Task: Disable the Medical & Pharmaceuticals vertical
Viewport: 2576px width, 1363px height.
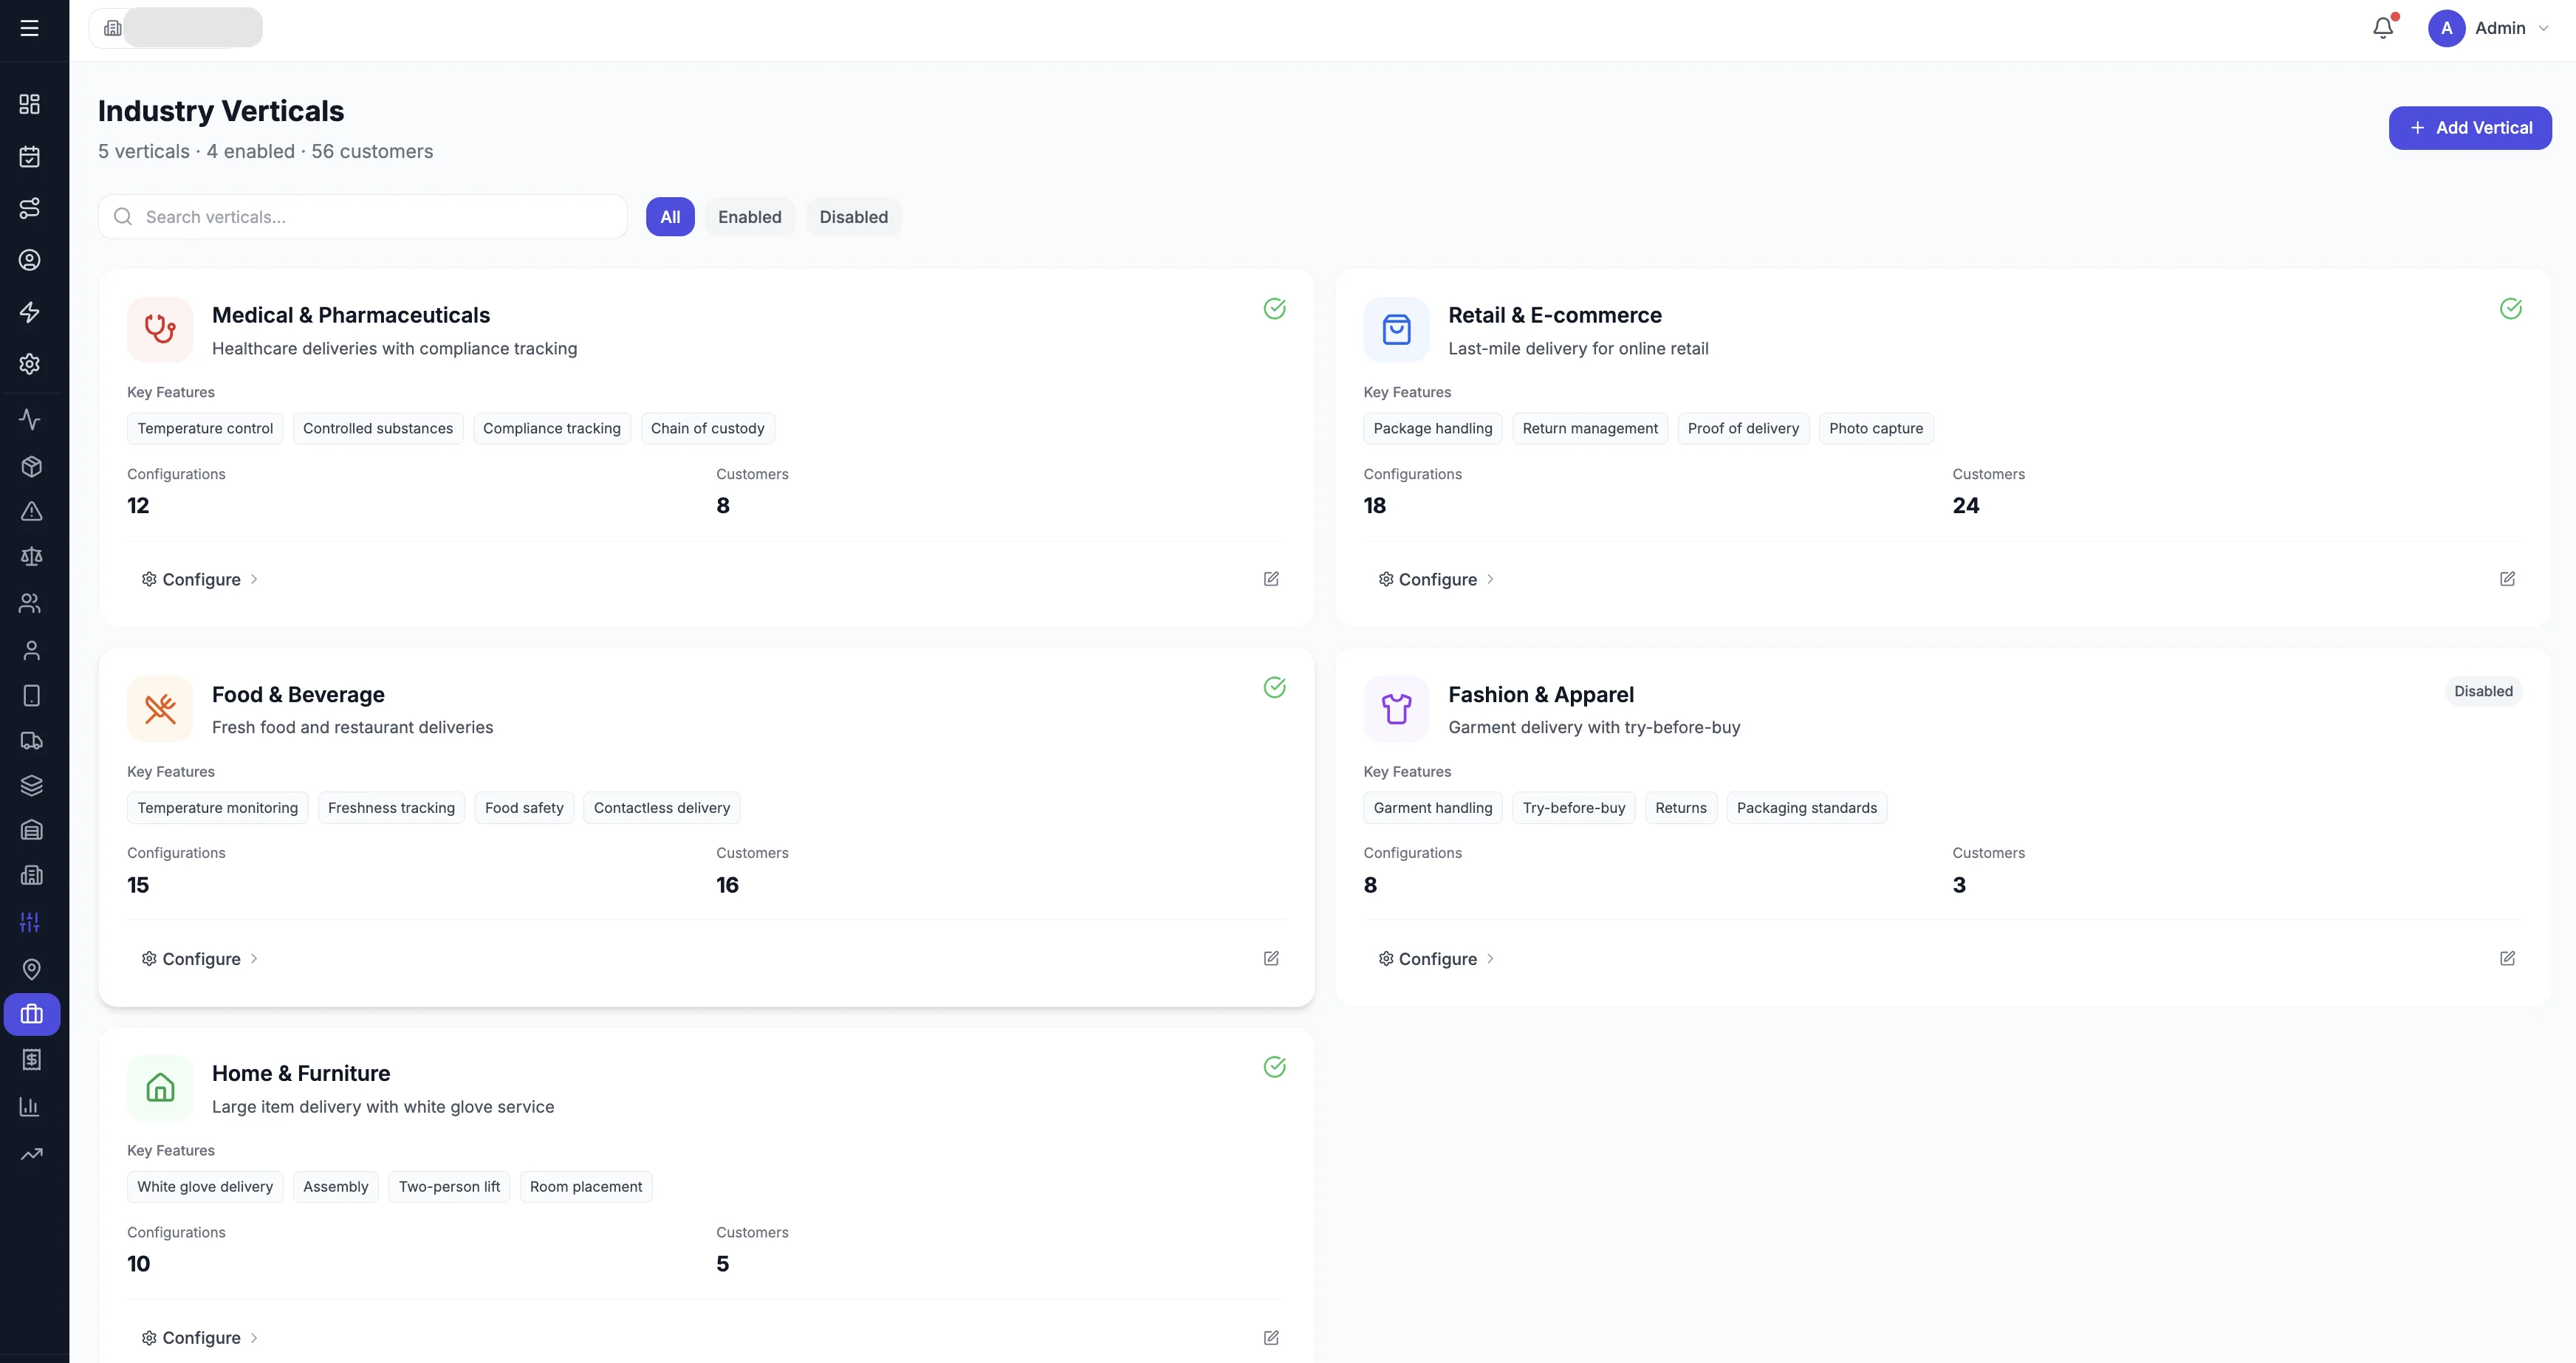Action: pyautogui.click(x=1274, y=308)
